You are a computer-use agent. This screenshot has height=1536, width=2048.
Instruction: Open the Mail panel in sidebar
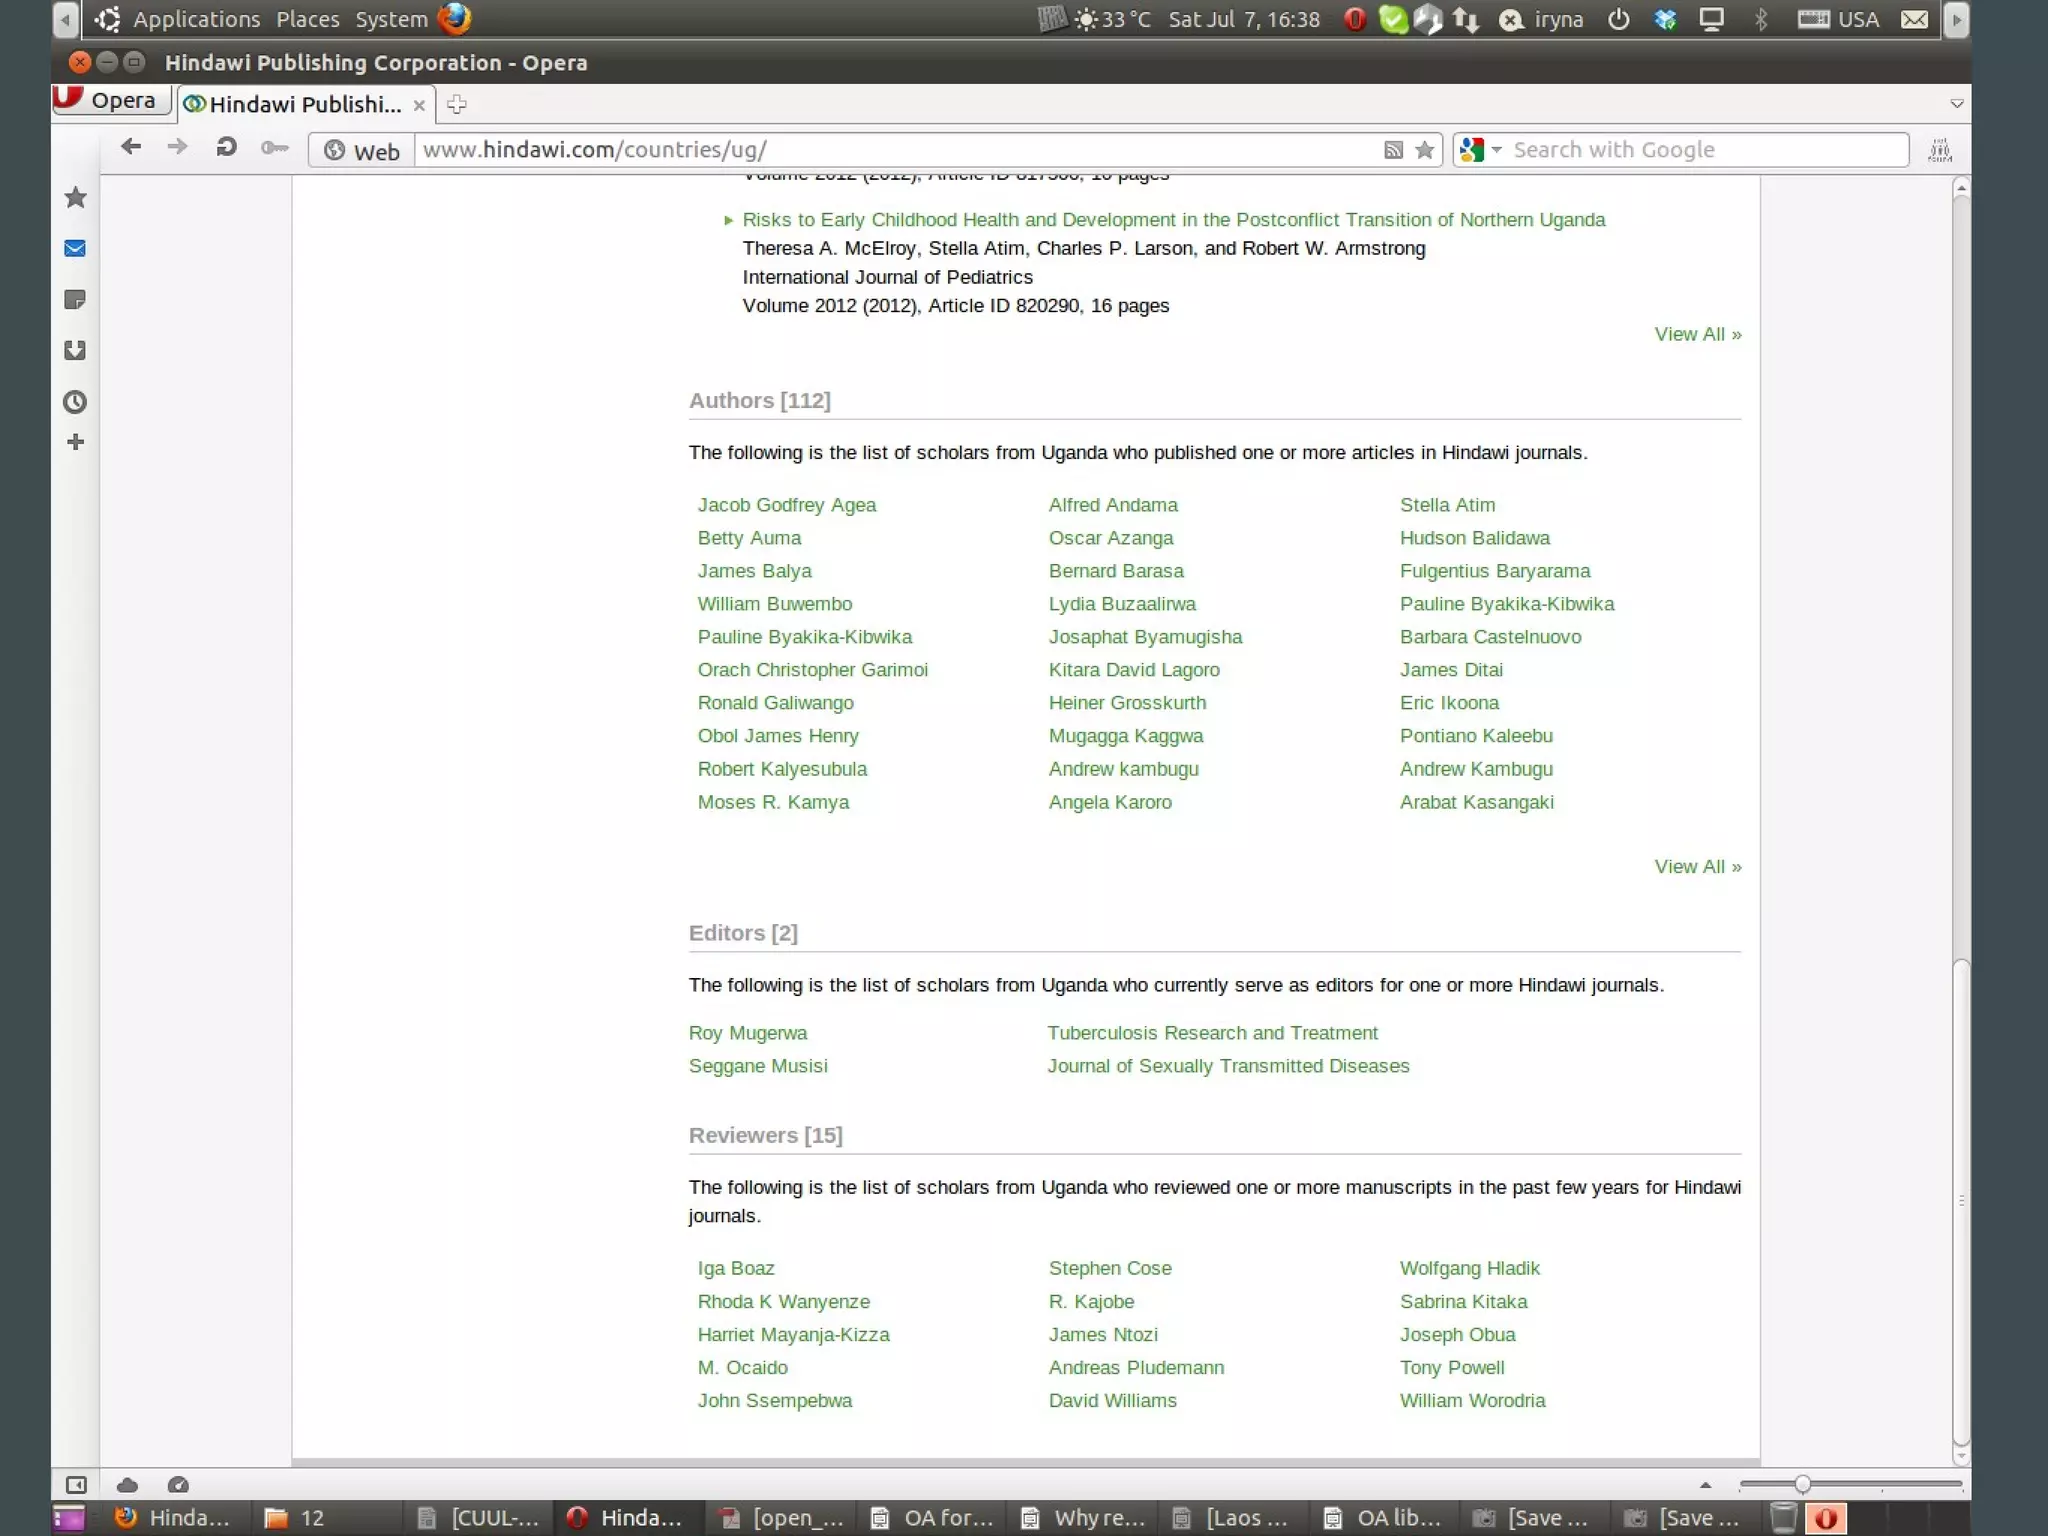[x=75, y=248]
